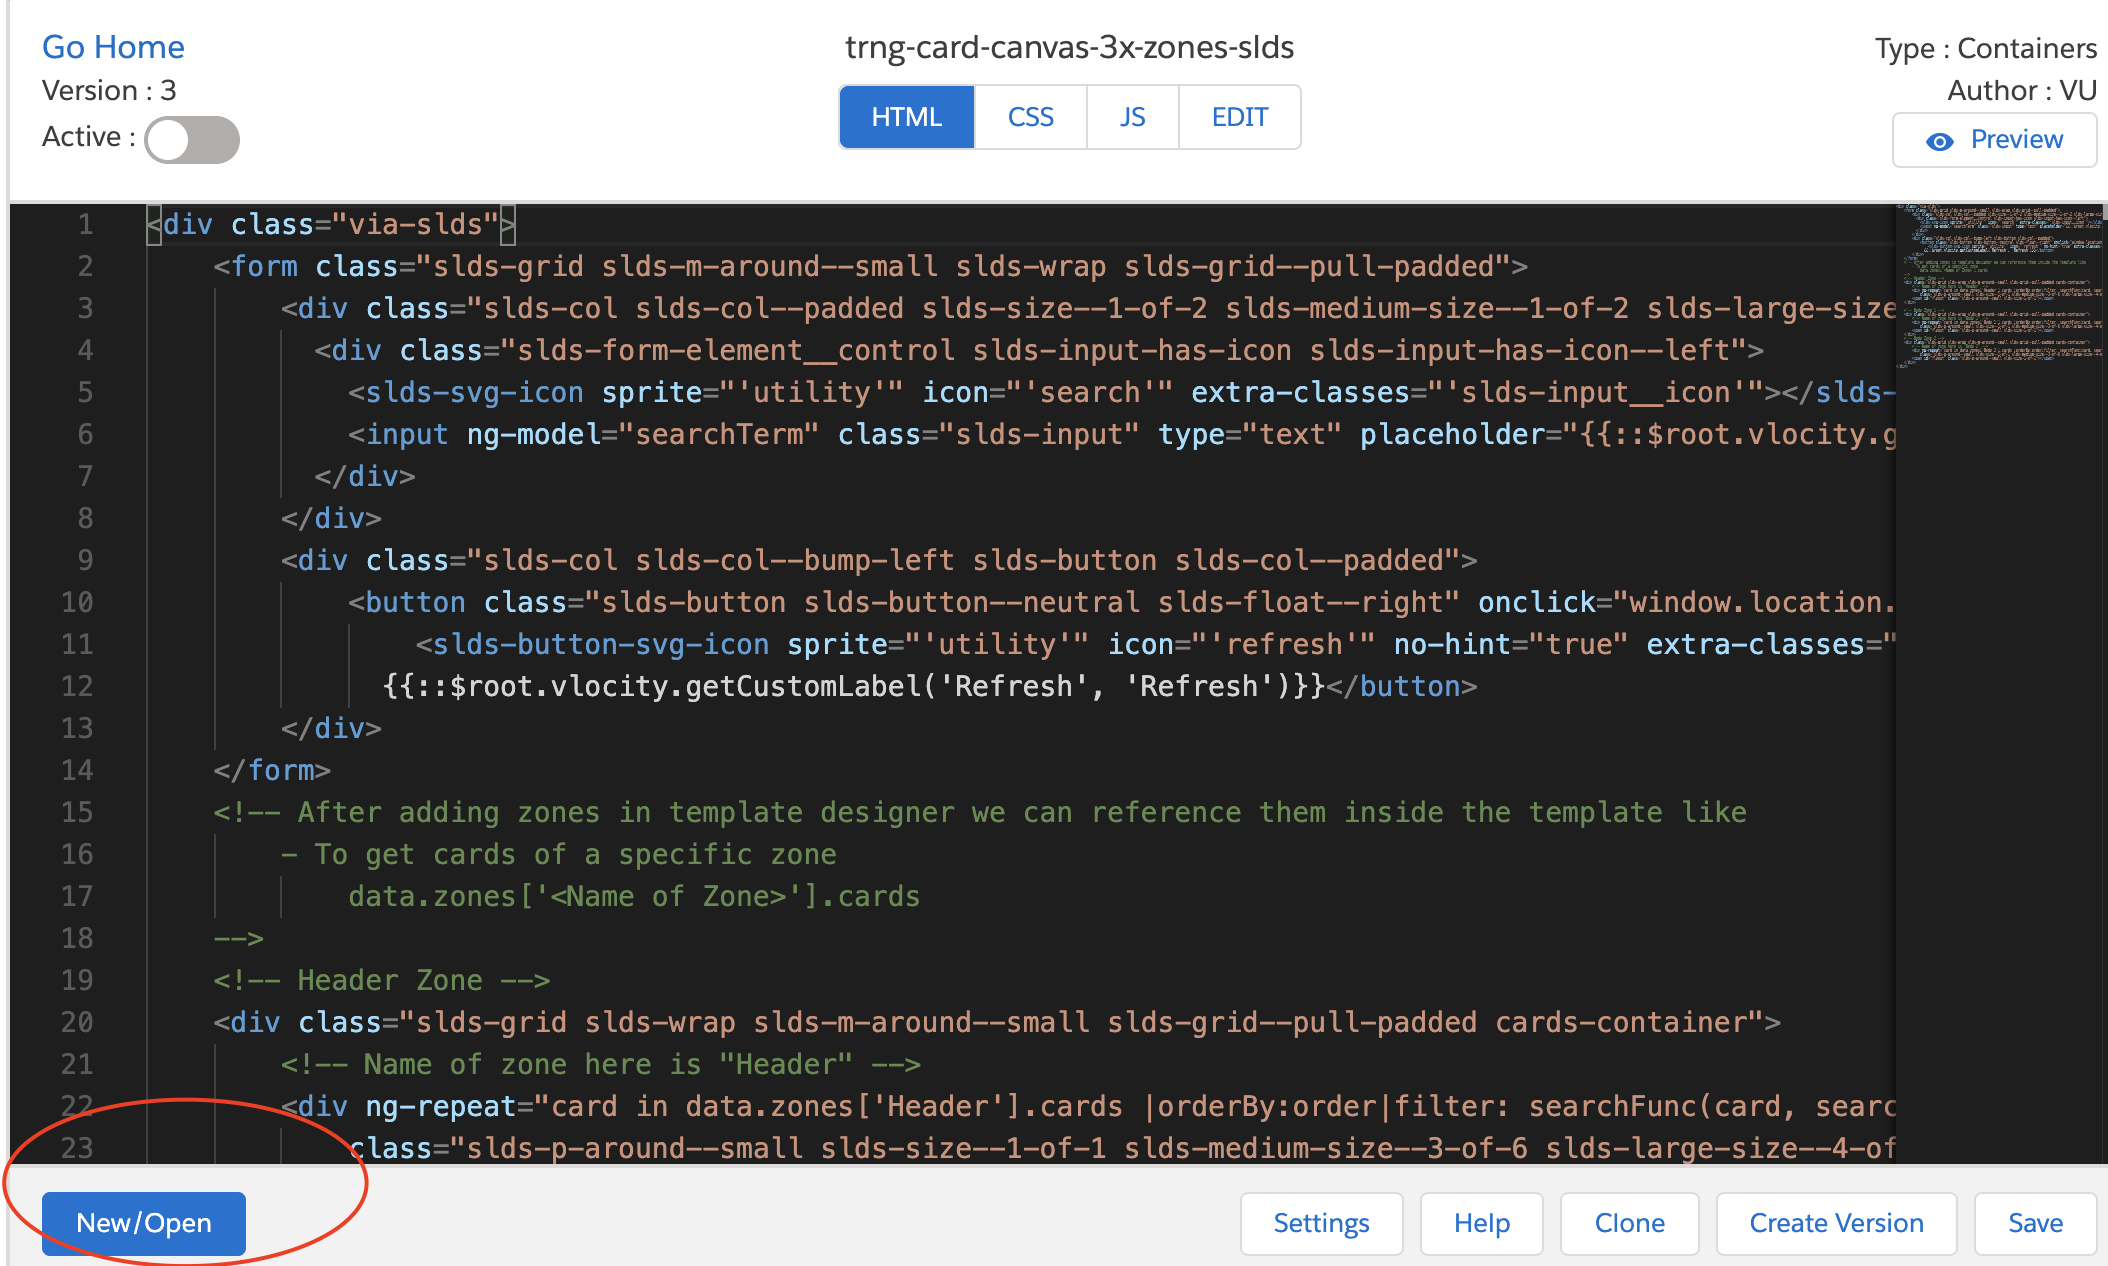Click the Help button
This screenshot has width=2108, height=1266.
(1482, 1223)
